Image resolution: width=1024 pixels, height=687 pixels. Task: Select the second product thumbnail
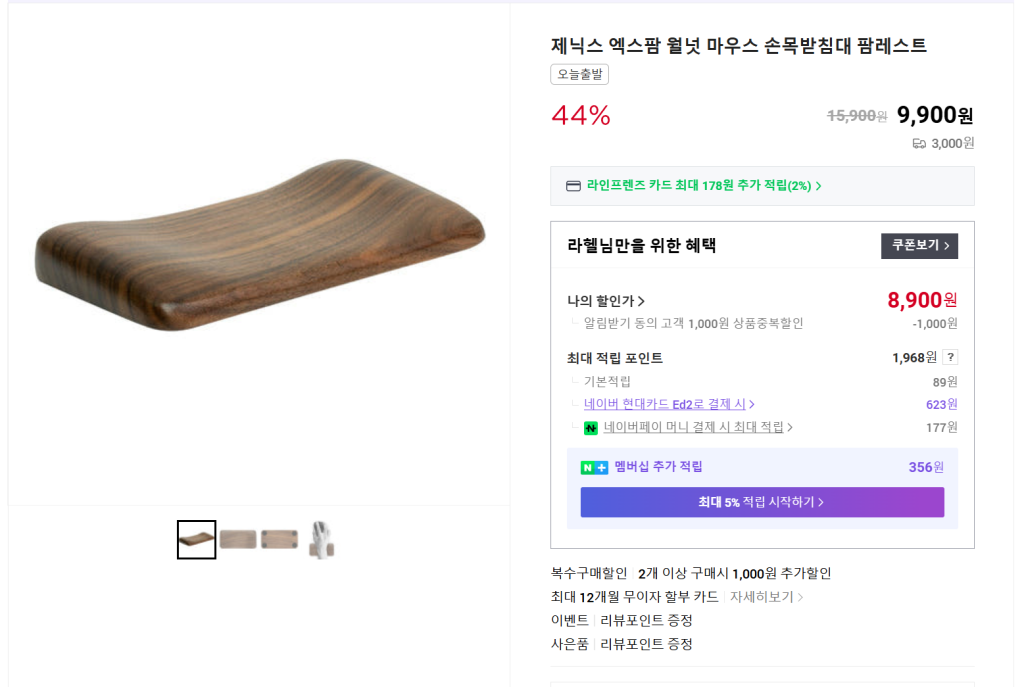238,540
